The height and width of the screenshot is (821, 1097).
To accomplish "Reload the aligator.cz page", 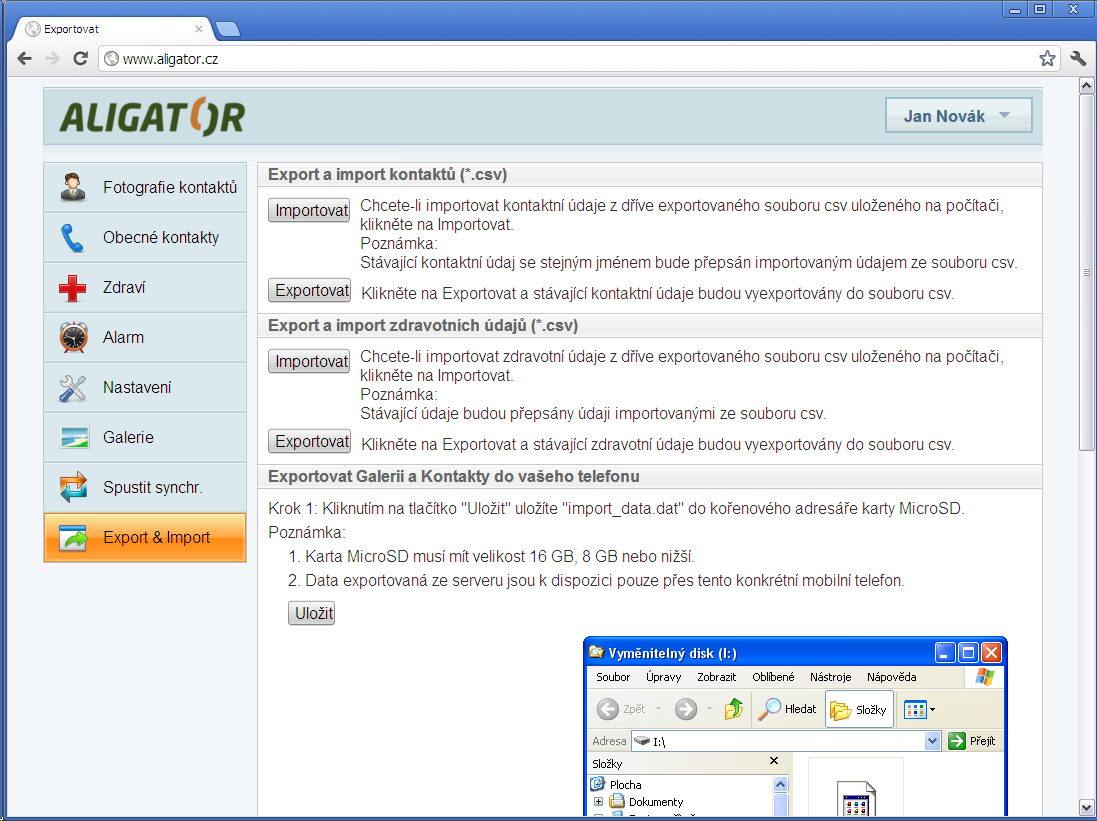I will [80, 59].
